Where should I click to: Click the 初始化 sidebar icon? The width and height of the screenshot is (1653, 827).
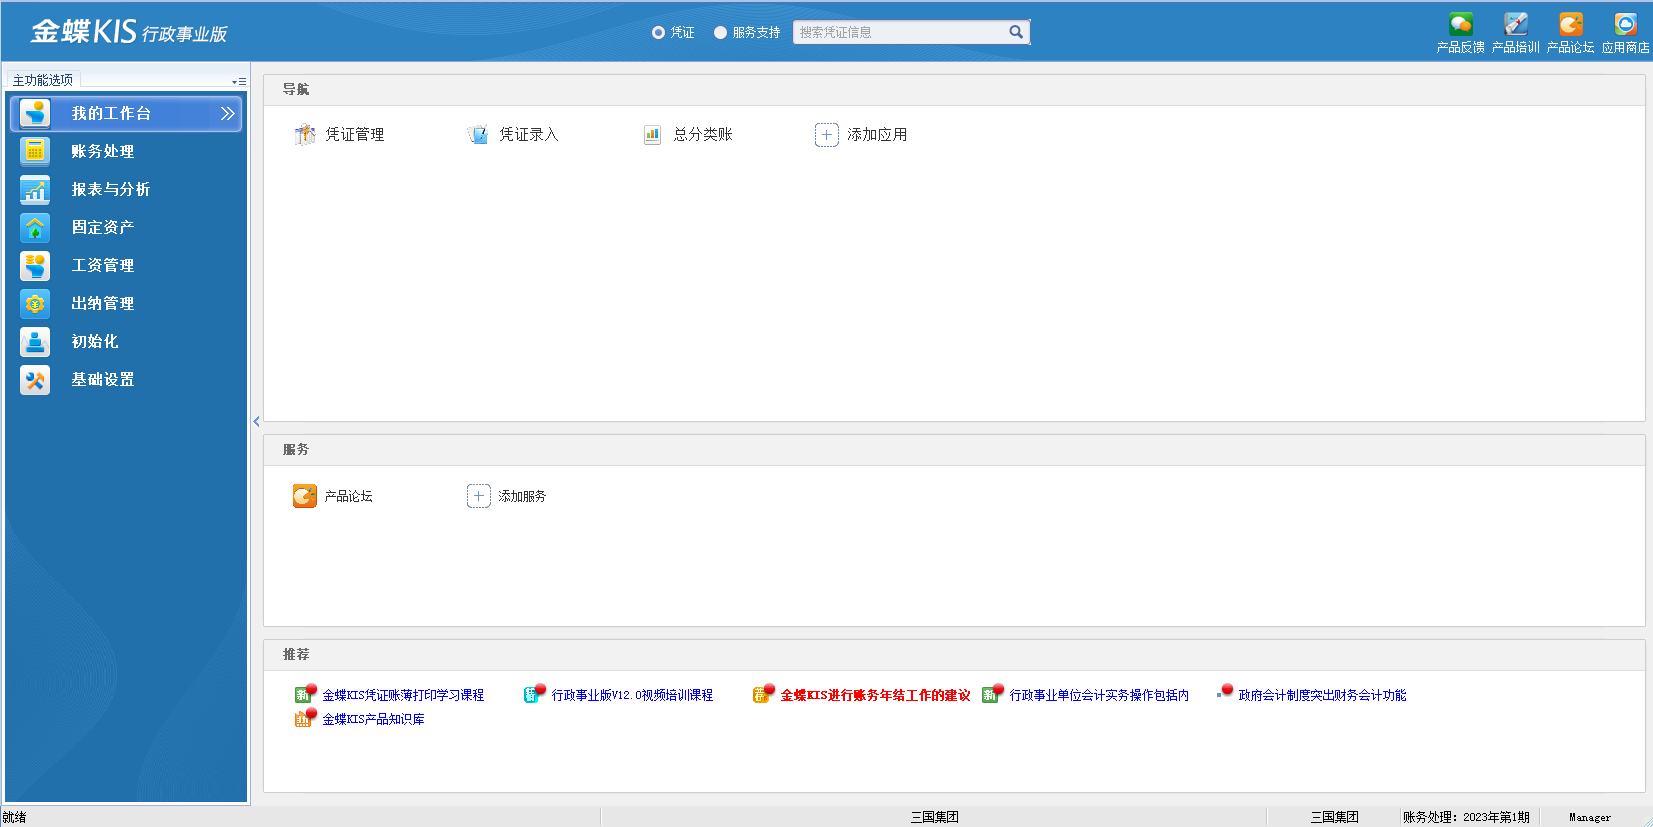(x=35, y=341)
